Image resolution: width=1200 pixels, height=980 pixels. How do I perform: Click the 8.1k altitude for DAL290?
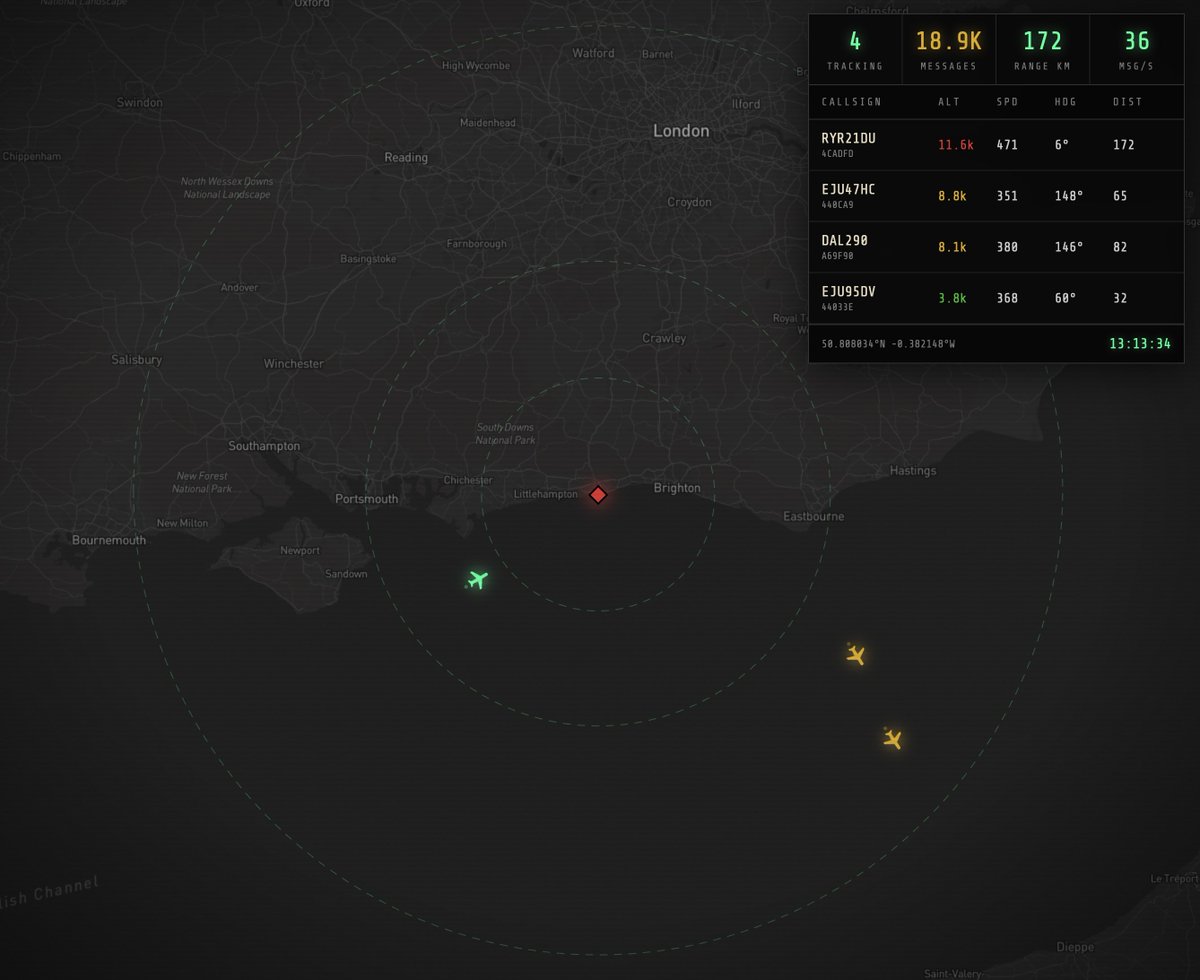coord(952,247)
